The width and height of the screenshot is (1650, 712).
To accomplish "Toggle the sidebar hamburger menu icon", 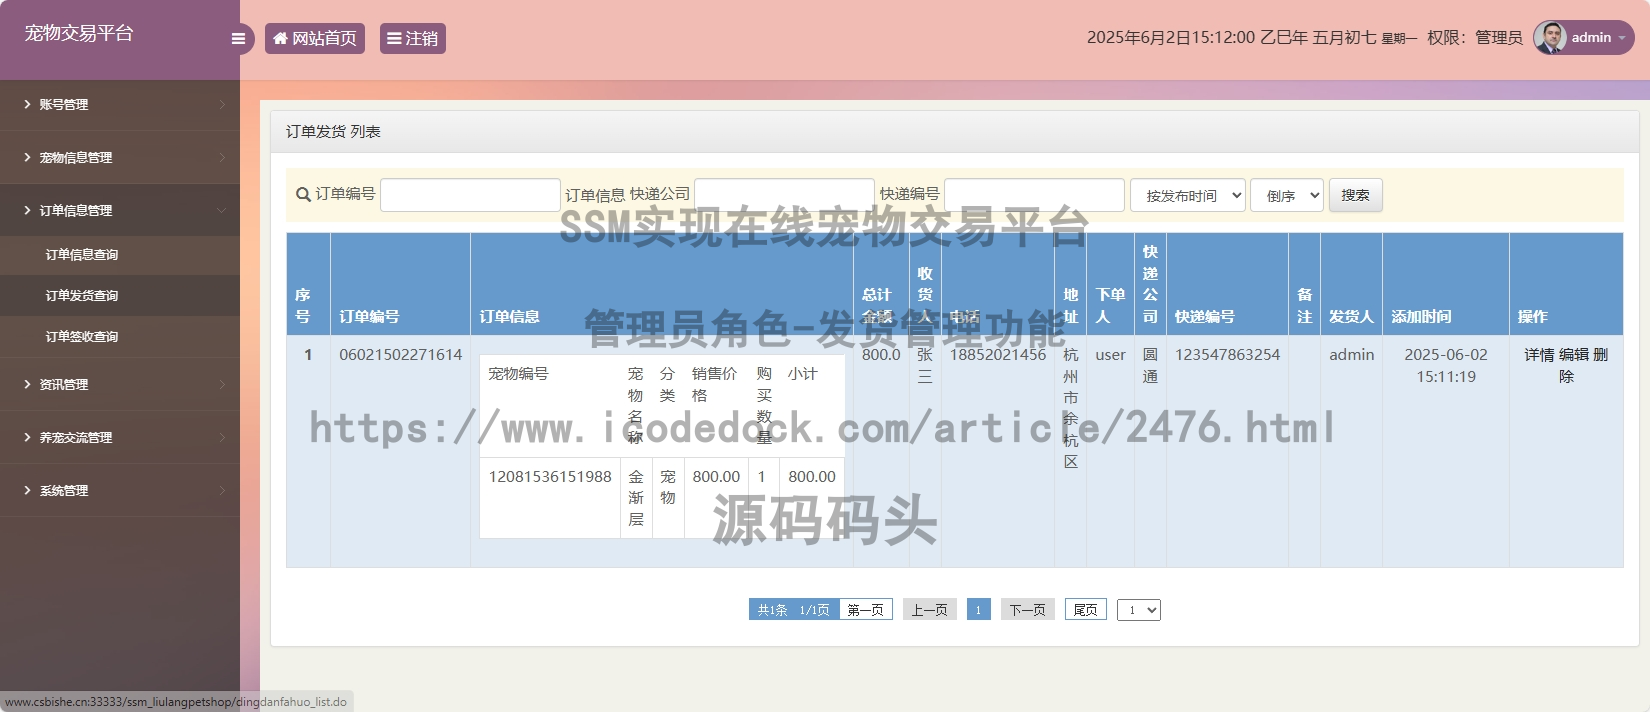I will 238,39.
